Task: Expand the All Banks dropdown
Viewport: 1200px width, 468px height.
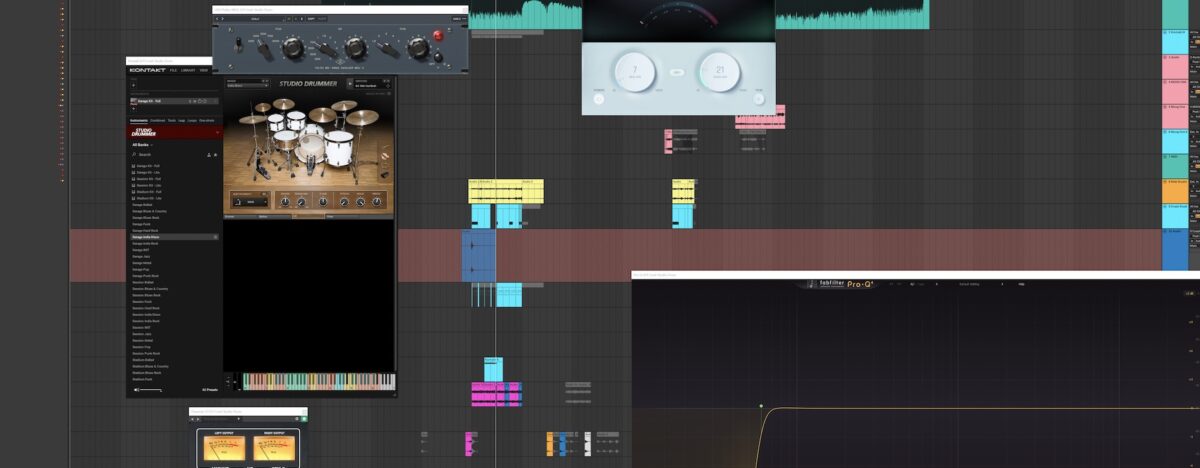Action: pyautogui.click(x=143, y=145)
